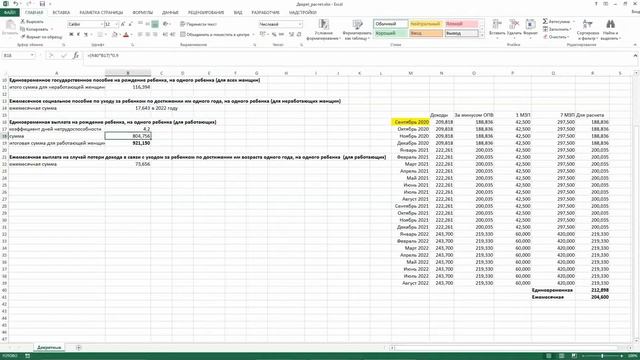
Task: Open РАЗМЕТКА СТРАНИЦЫ ribbon tab
Action: 101,13
